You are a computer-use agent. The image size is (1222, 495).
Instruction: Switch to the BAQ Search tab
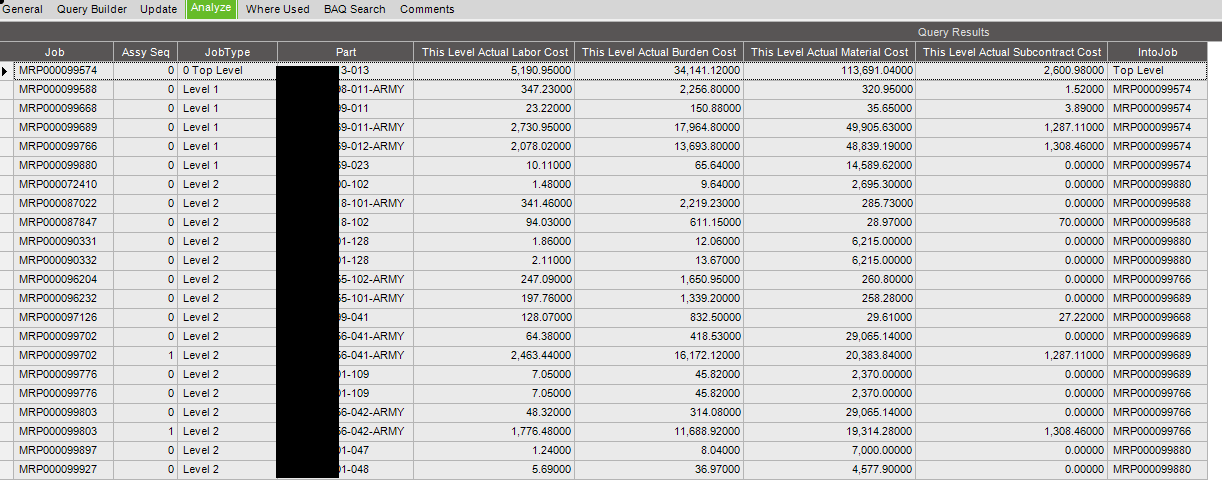point(354,9)
